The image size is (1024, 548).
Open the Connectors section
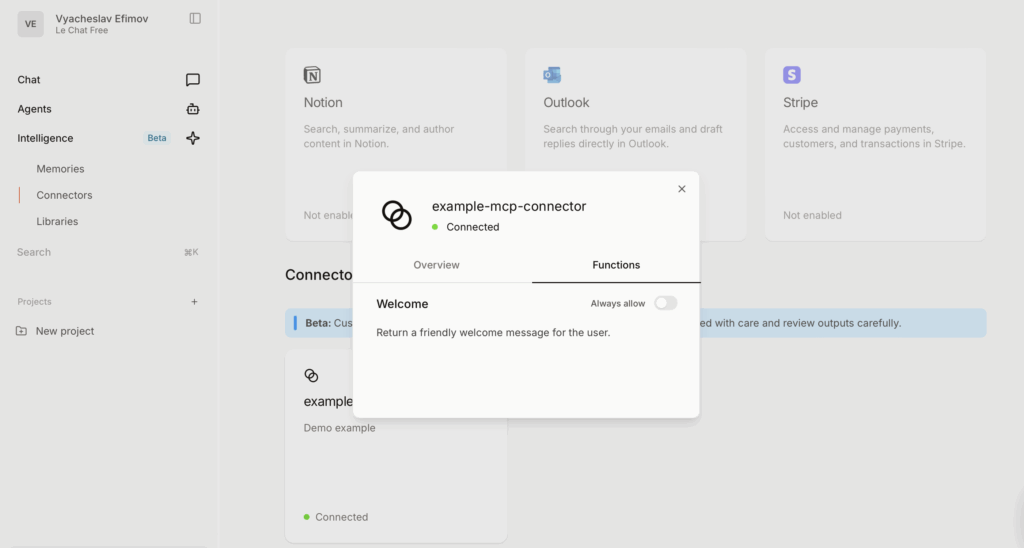click(64, 195)
